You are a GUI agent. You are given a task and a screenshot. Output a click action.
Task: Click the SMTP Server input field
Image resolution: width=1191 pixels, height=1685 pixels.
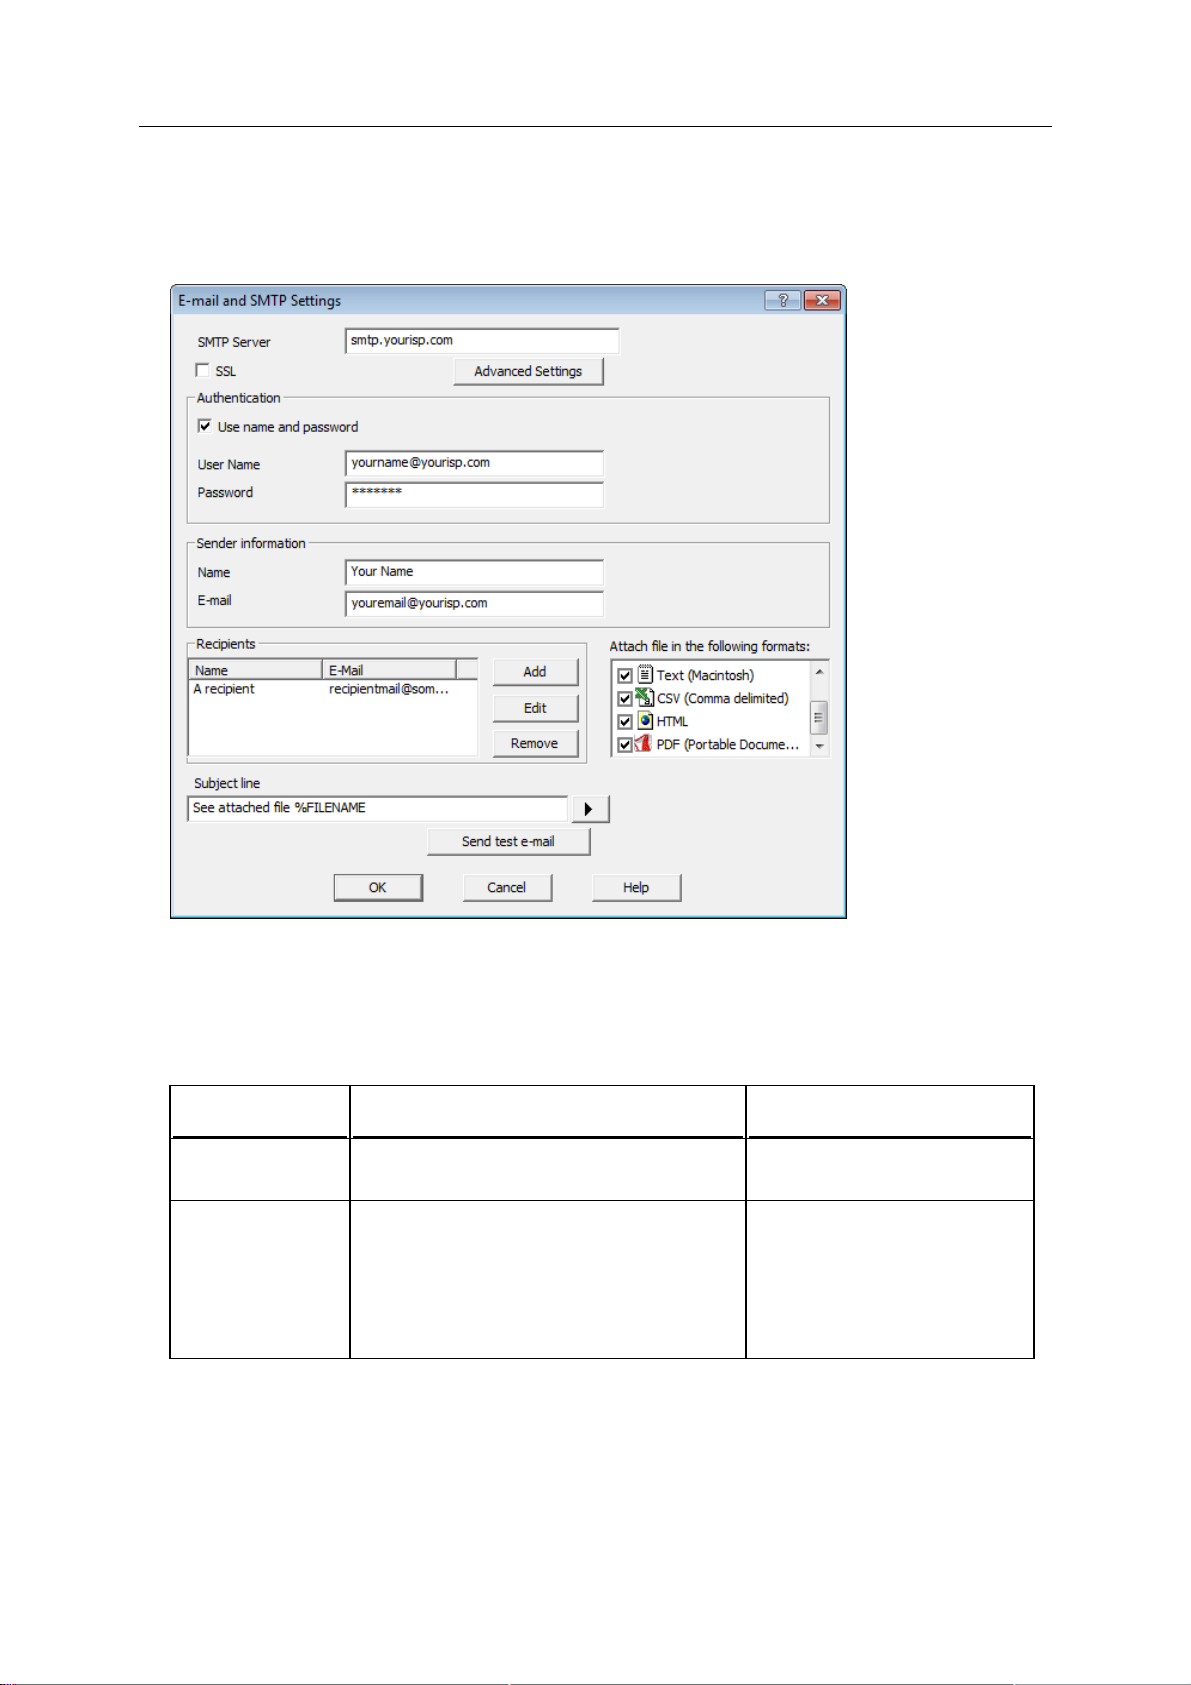(482, 341)
